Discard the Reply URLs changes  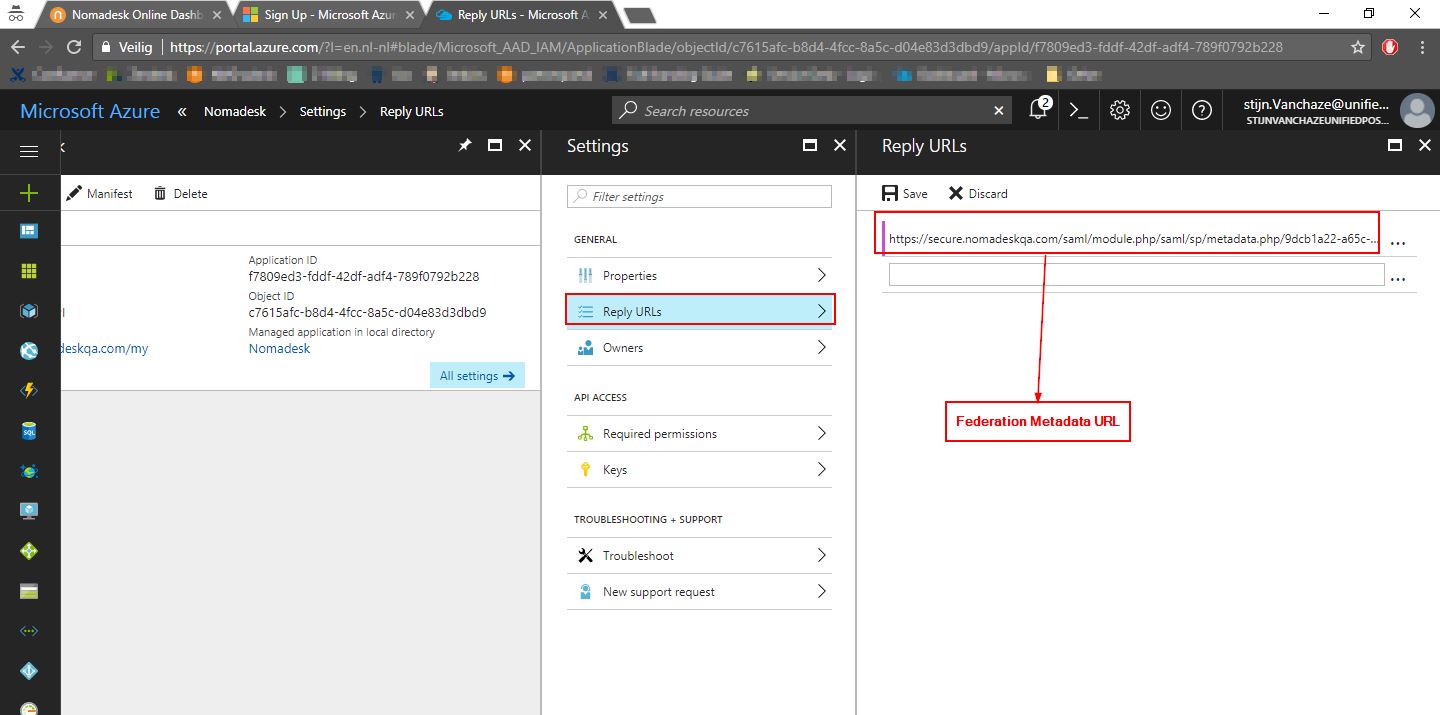click(x=978, y=193)
